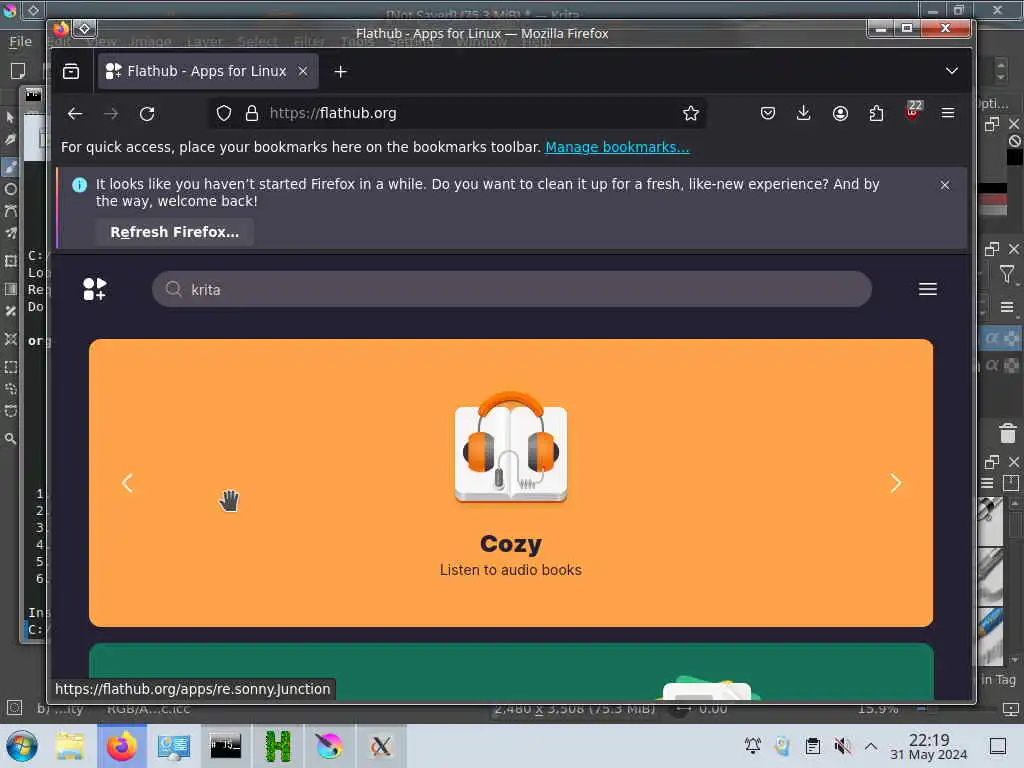Open the Firefox account icon

840,114
